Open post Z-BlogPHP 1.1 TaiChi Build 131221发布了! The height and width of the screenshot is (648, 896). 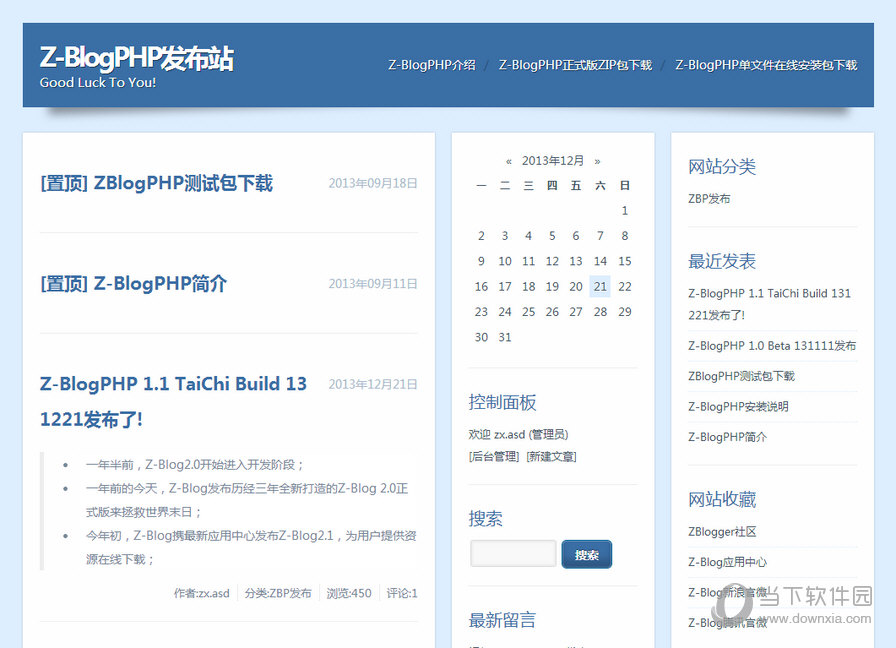[x=173, y=401]
